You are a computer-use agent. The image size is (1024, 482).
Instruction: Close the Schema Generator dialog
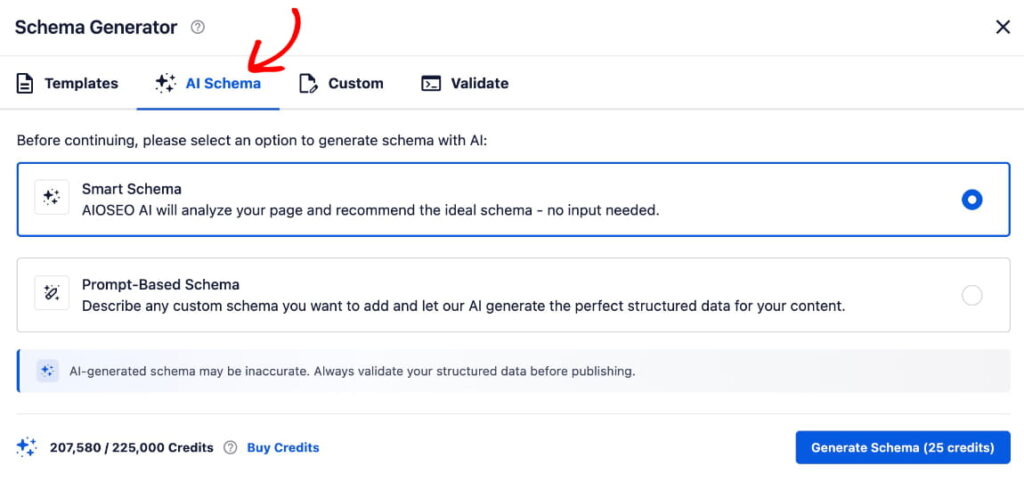pyautogui.click(x=1002, y=27)
